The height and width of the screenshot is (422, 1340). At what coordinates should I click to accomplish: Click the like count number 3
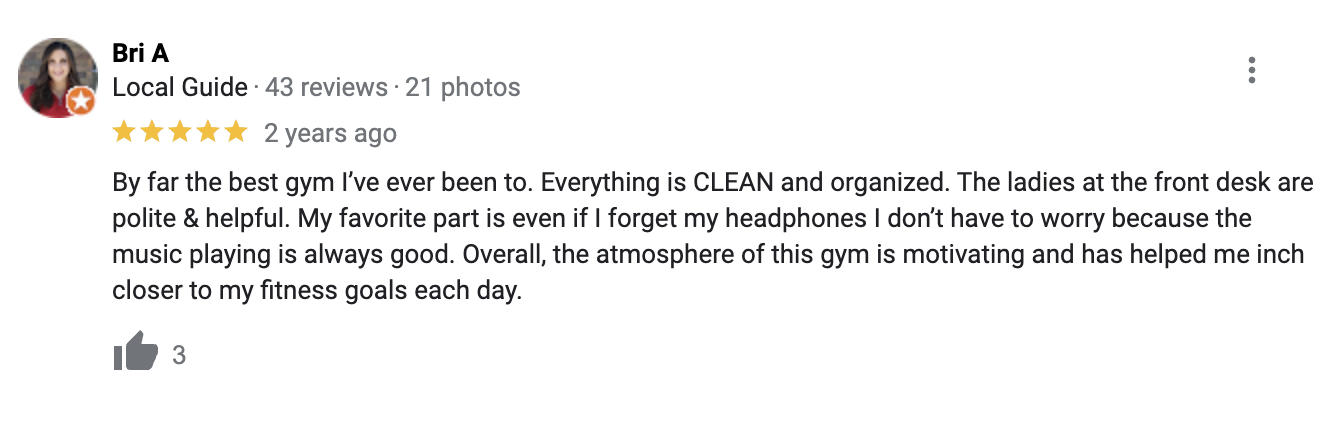179,355
